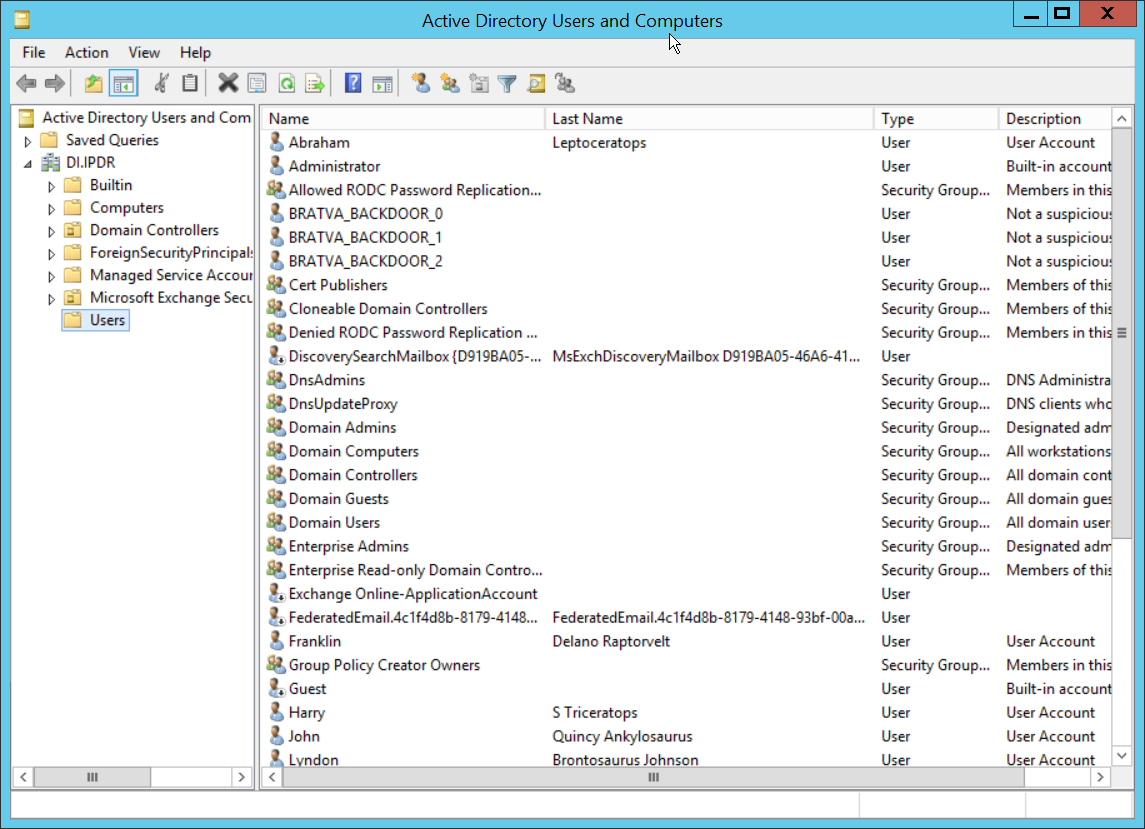Click the Forward arrow in toolbar

click(55, 83)
